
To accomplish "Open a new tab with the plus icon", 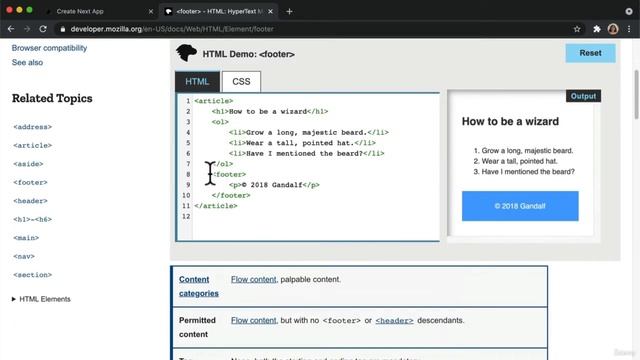I will click(x=289, y=11).
